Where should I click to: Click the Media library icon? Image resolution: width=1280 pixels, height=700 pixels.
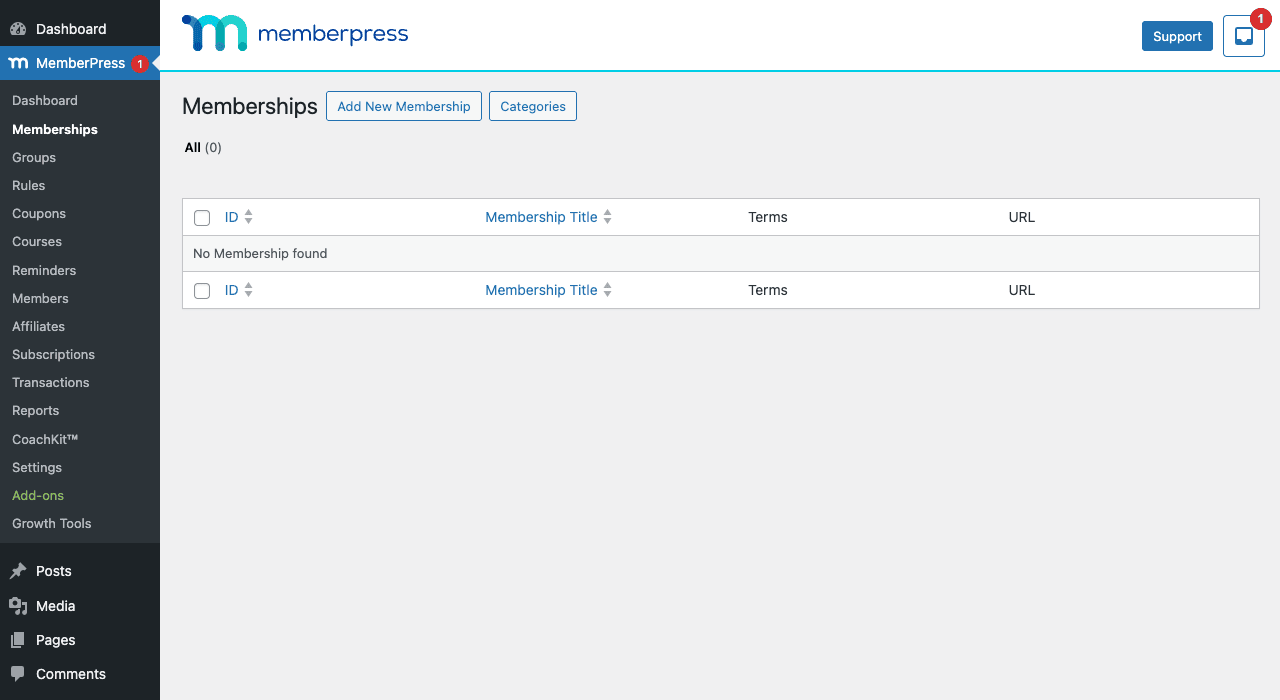[x=18, y=606]
